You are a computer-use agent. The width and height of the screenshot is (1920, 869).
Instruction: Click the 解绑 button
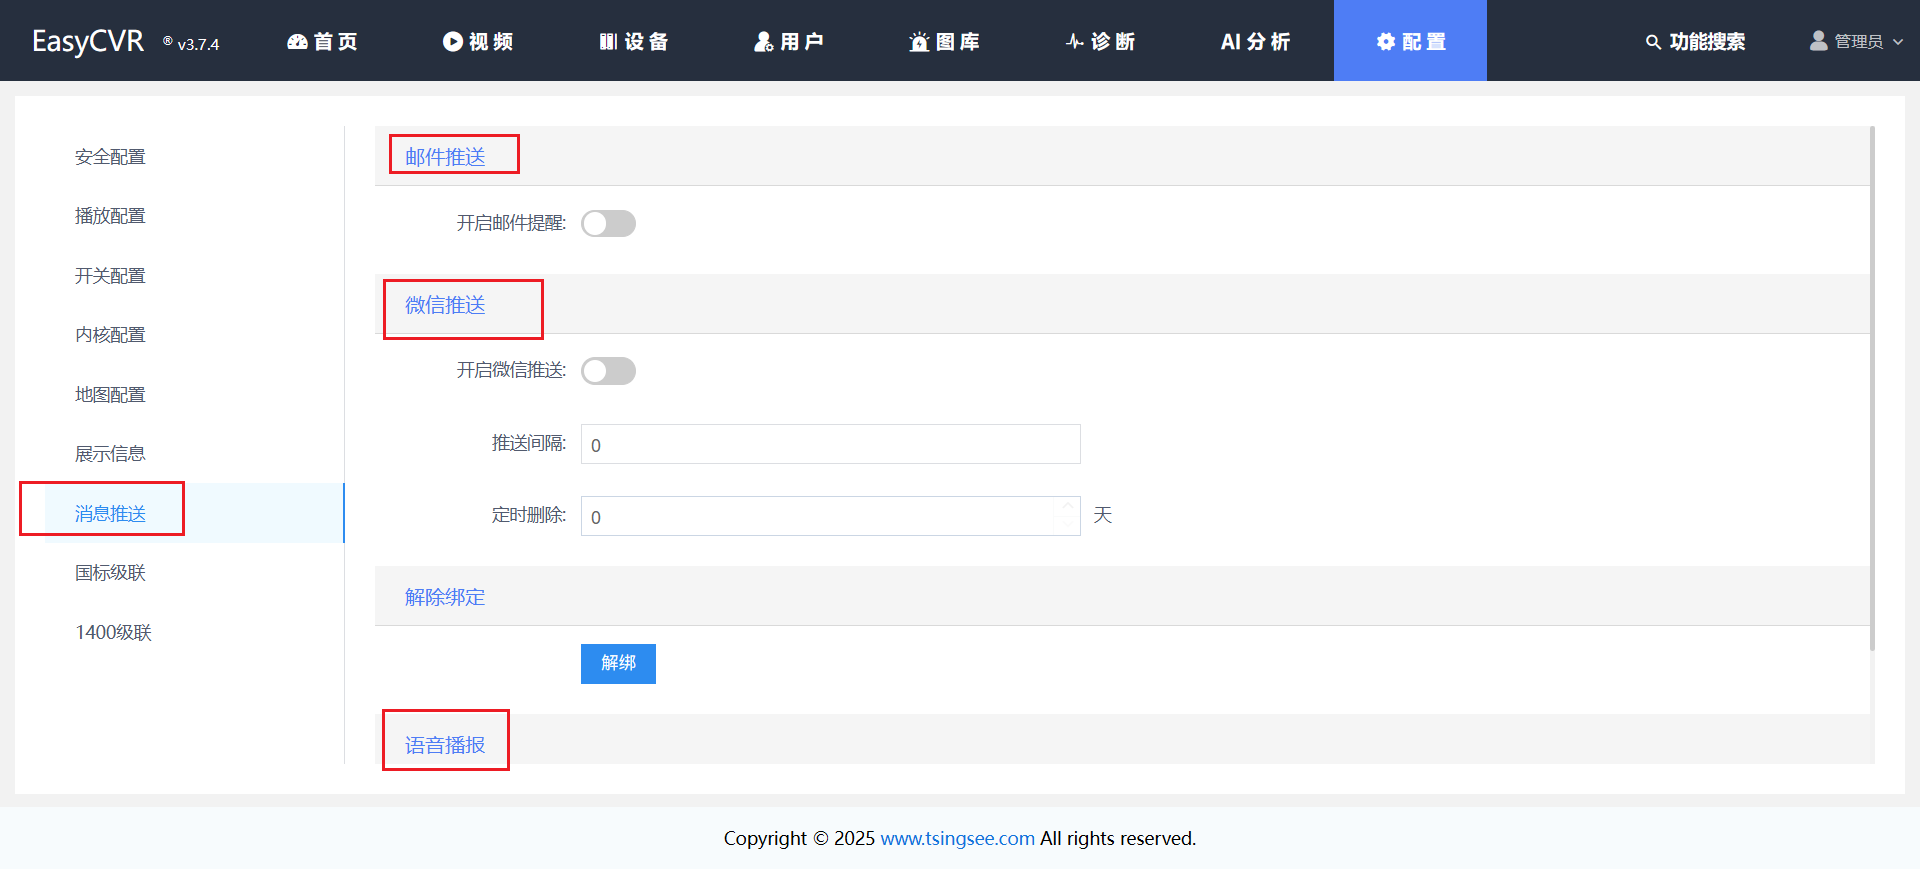(x=618, y=663)
